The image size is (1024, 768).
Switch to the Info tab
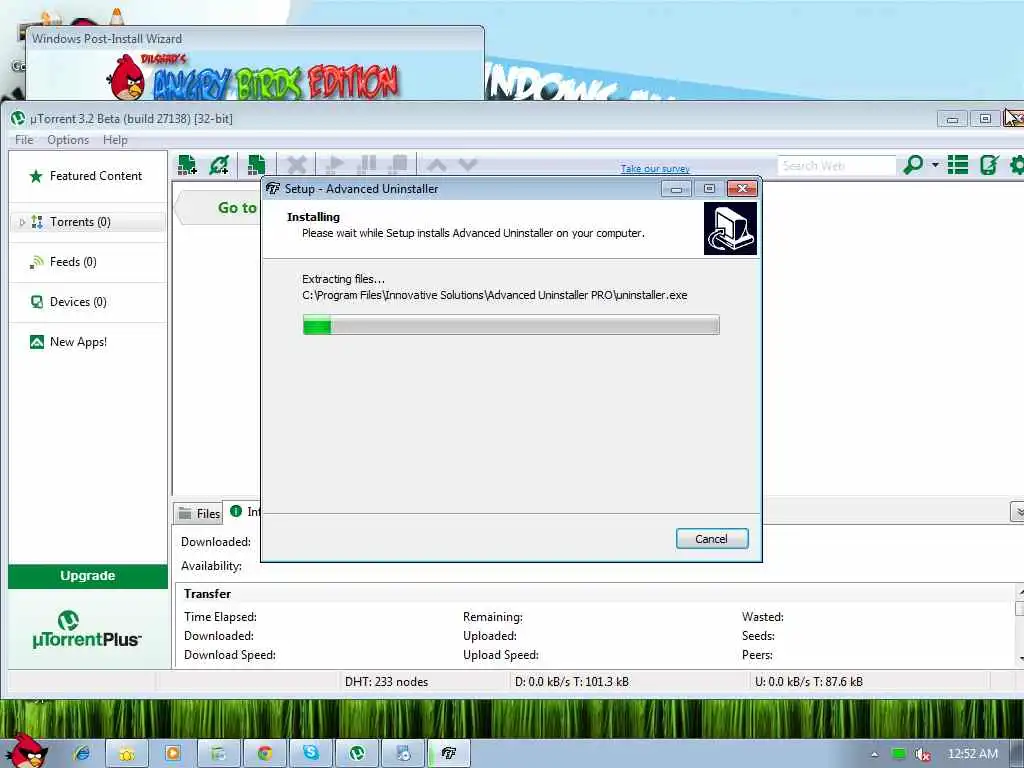[x=245, y=511]
